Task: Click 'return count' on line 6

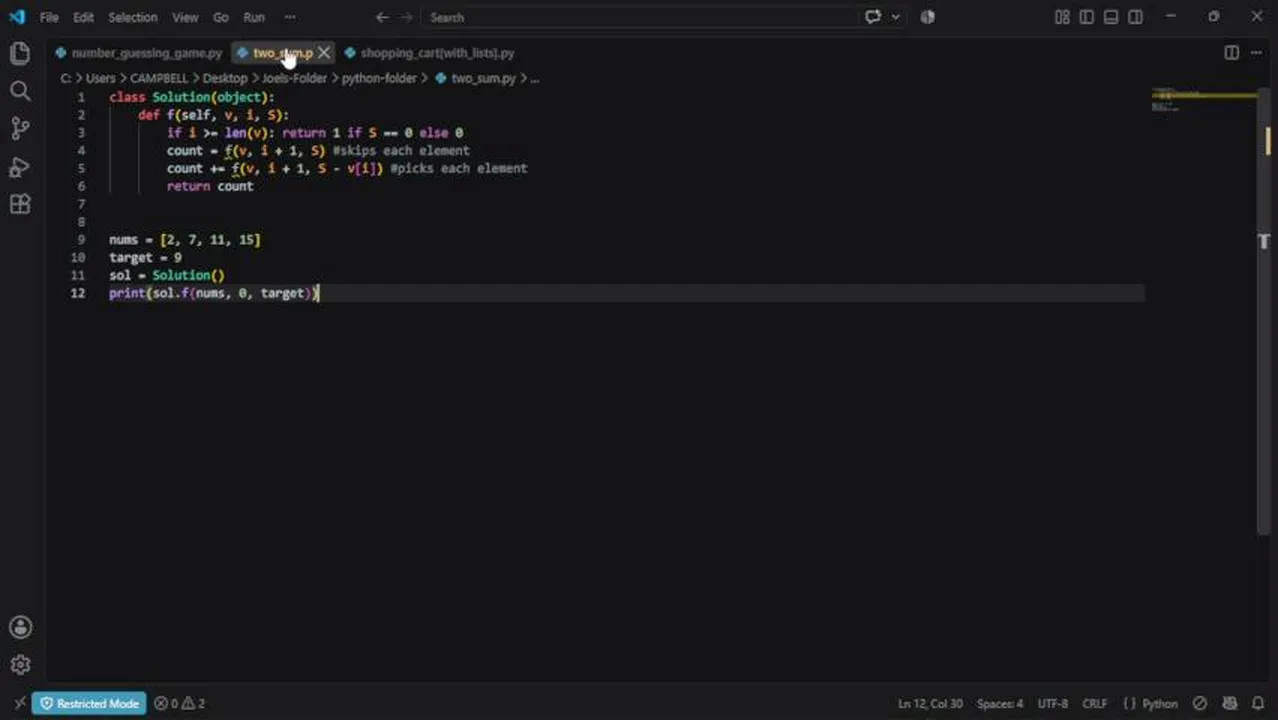Action: (210, 186)
